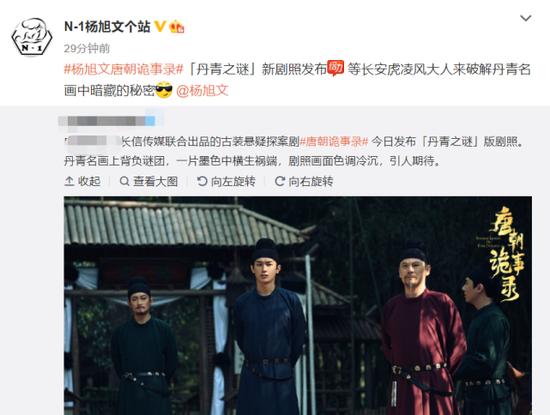
Task: Click the 查看大图 magnifier icon
Action: pyautogui.click(x=124, y=181)
